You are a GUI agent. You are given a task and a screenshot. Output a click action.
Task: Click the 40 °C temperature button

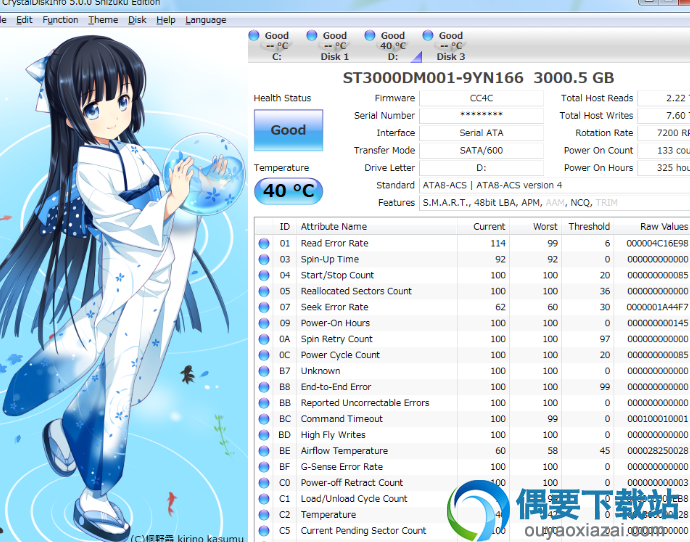click(288, 191)
